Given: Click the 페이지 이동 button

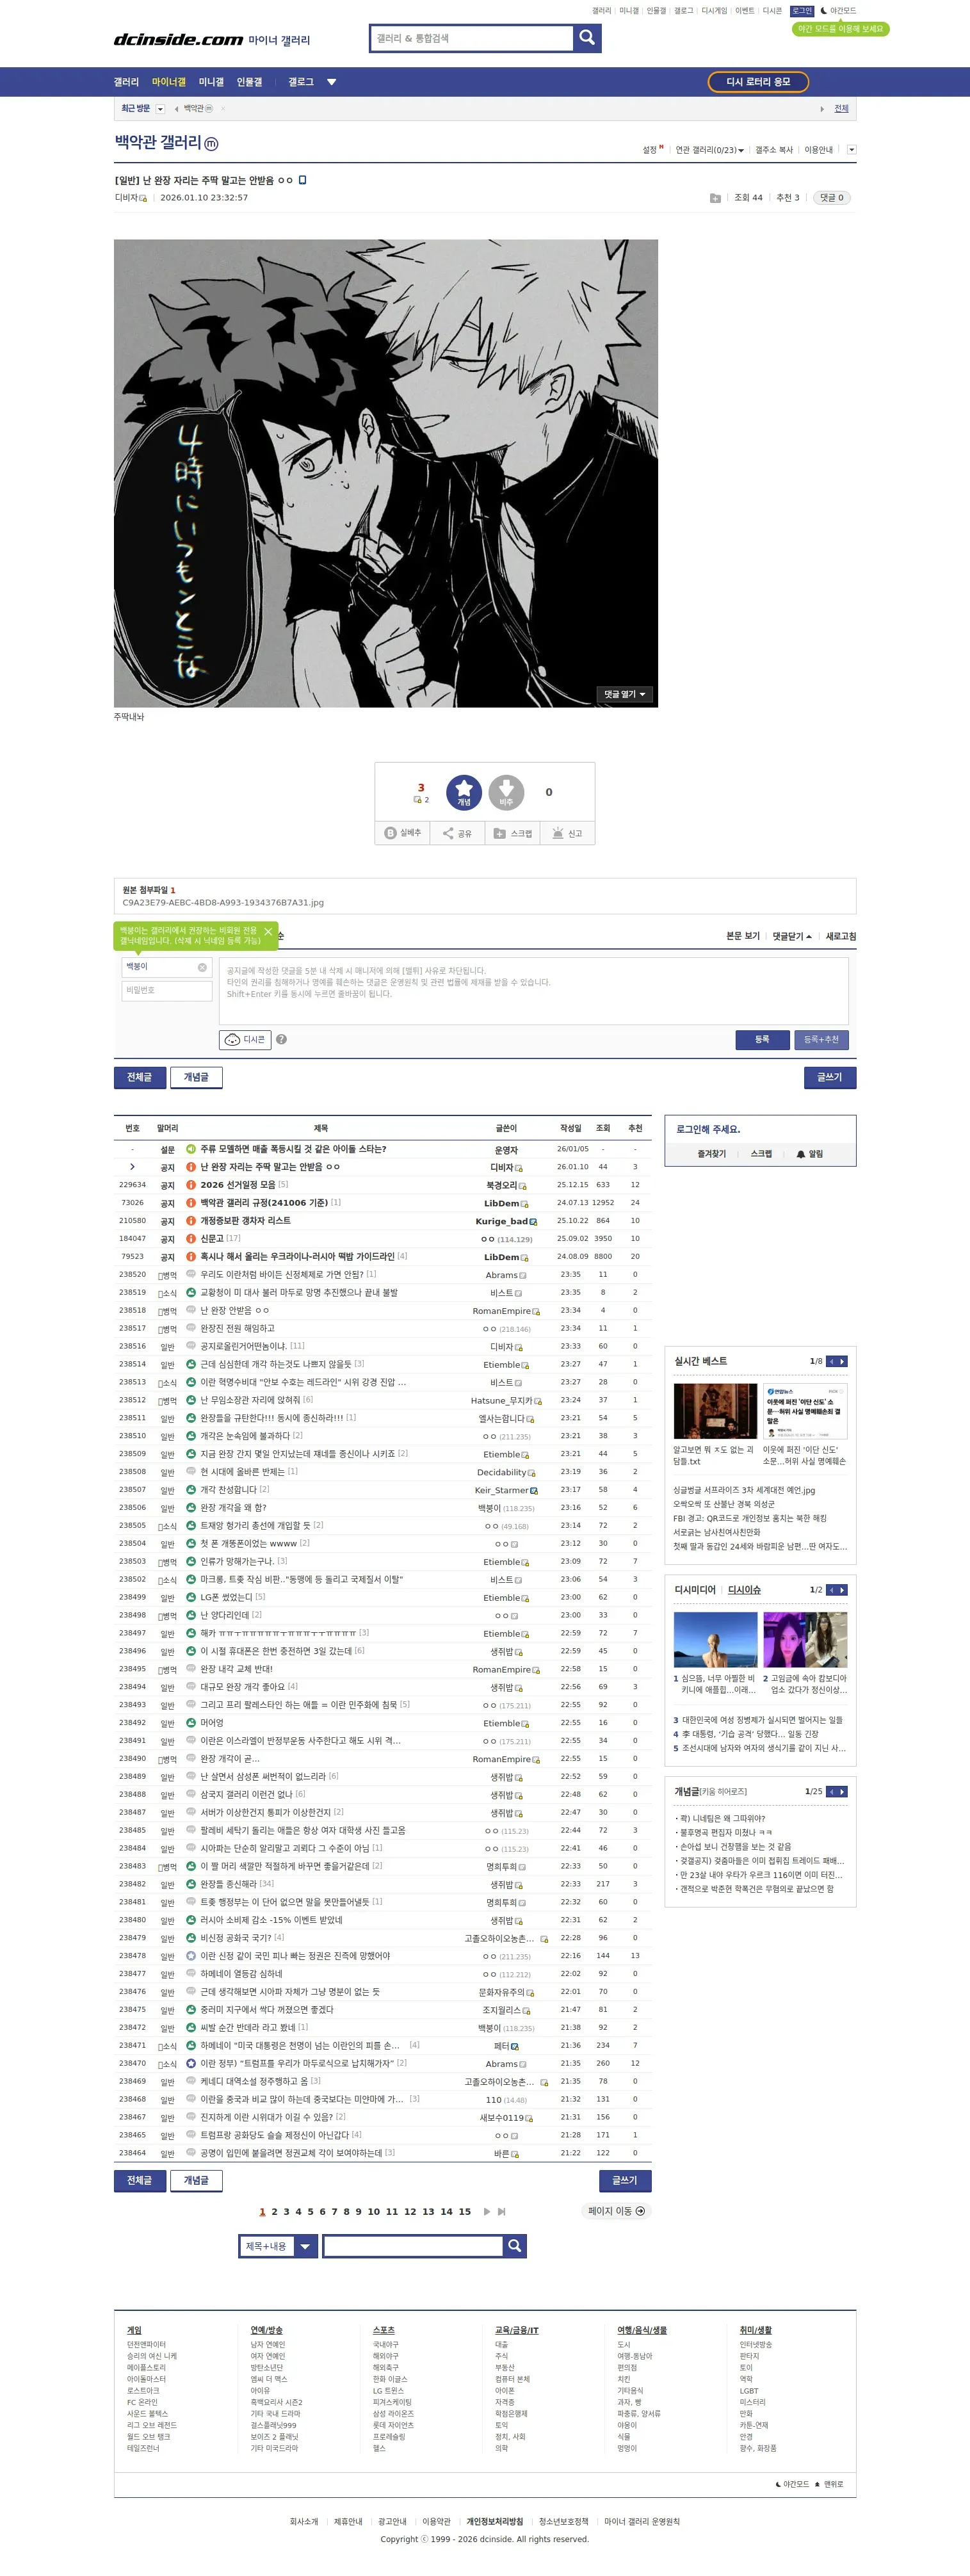Looking at the screenshot, I should coord(616,2211).
